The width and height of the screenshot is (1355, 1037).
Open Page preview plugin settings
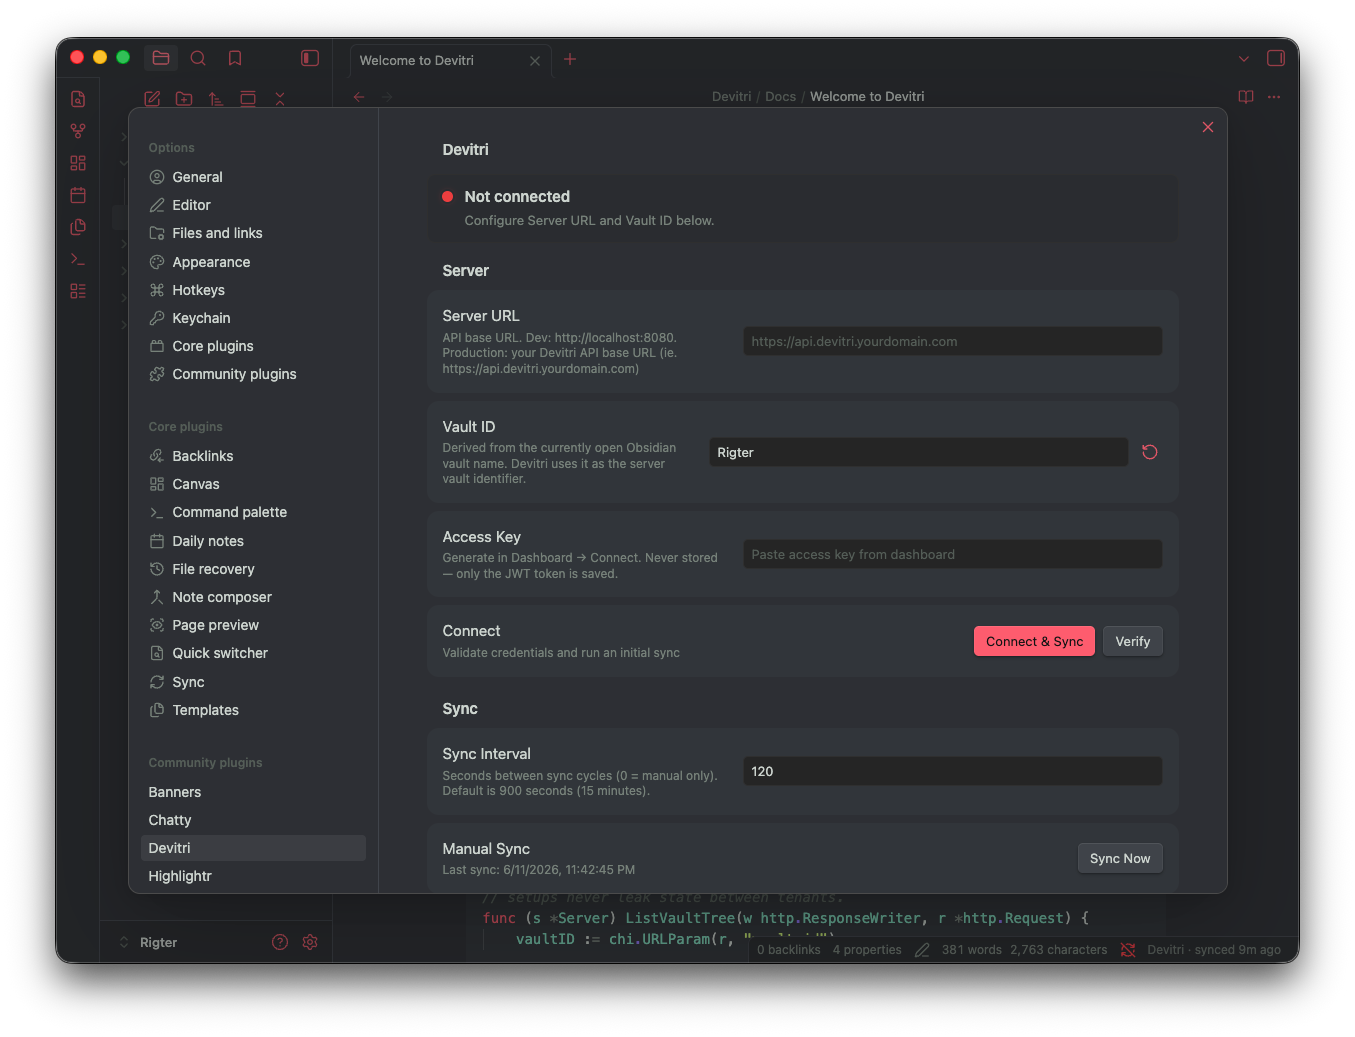coord(253,625)
